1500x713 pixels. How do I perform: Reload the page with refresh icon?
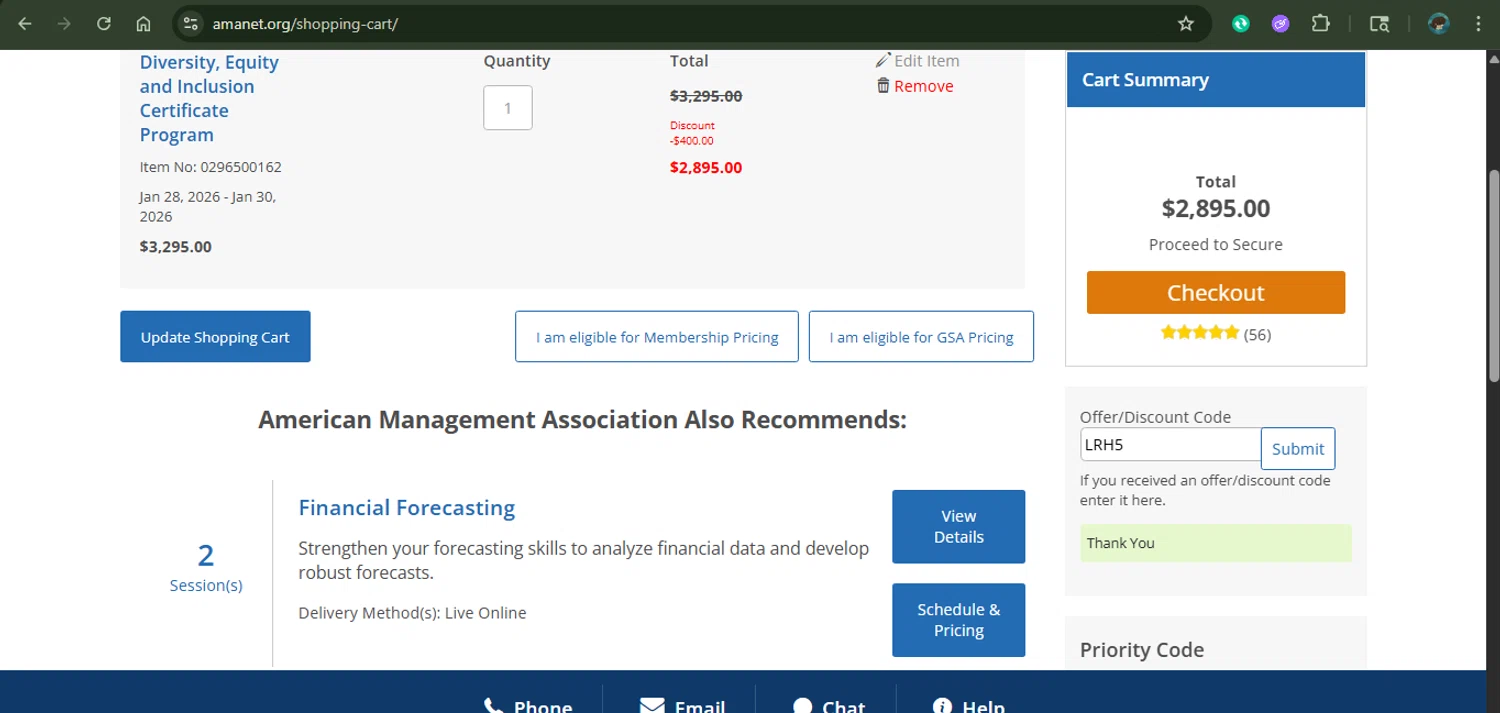coord(103,24)
